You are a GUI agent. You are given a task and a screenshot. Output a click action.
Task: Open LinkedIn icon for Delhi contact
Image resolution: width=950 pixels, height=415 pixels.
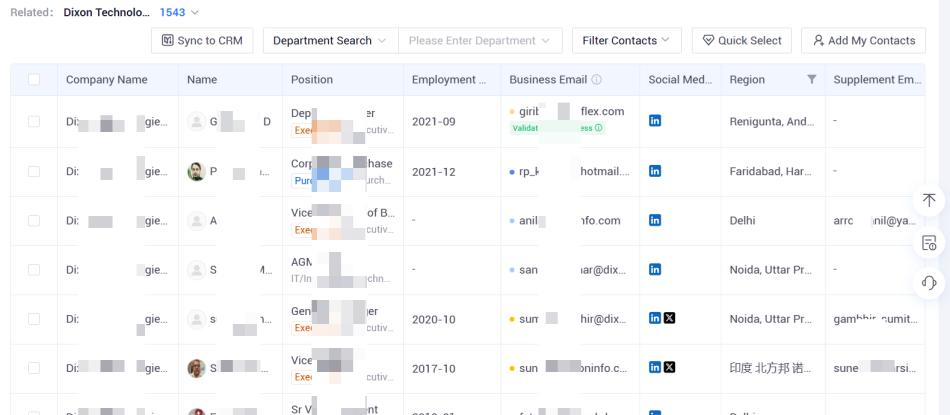(x=654, y=220)
